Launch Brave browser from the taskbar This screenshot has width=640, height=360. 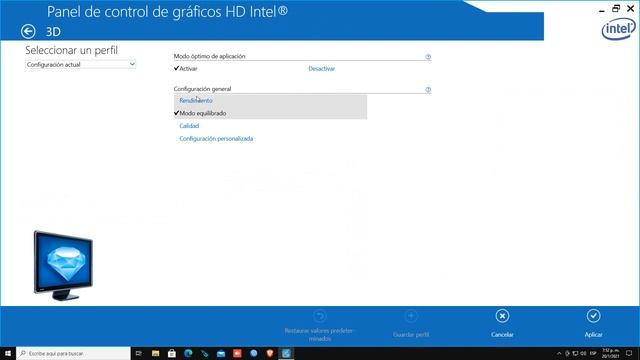point(270,353)
